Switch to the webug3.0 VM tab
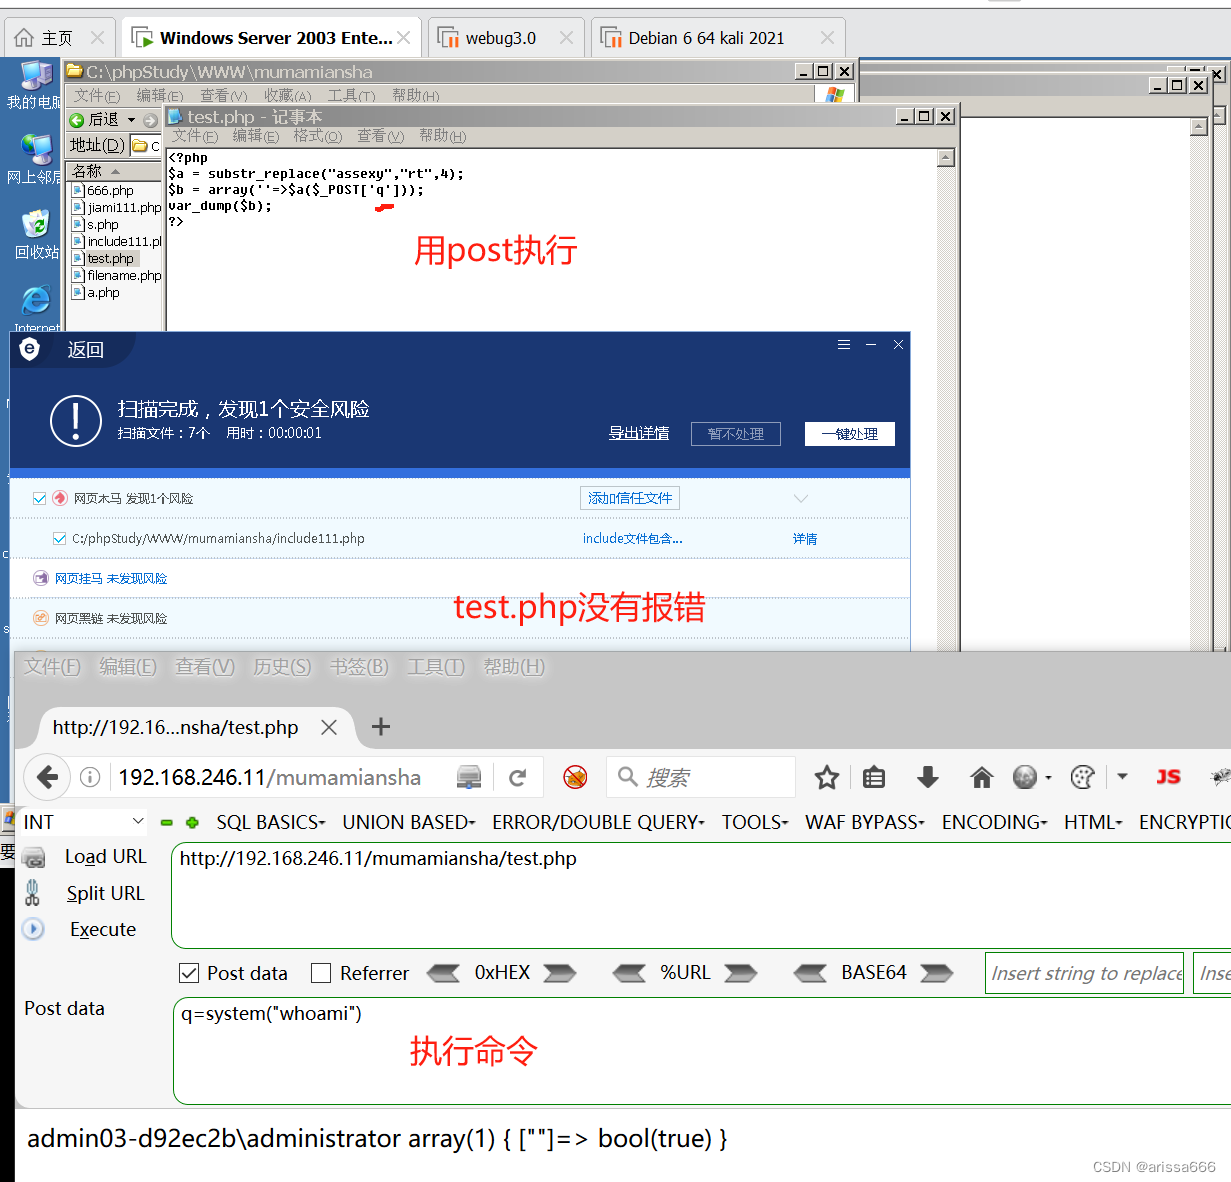 [505, 38]
